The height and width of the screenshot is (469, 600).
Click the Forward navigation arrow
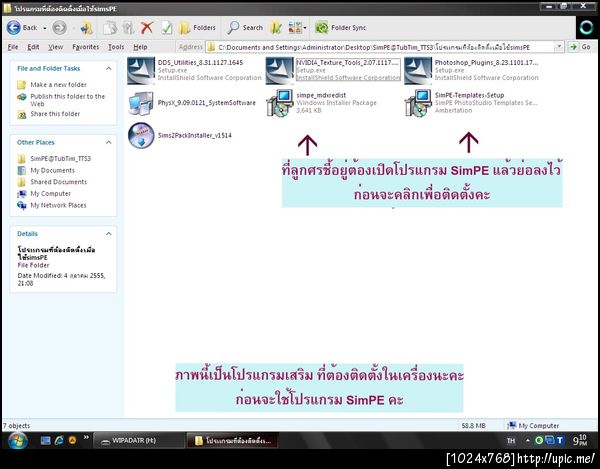tap(59, 28)
